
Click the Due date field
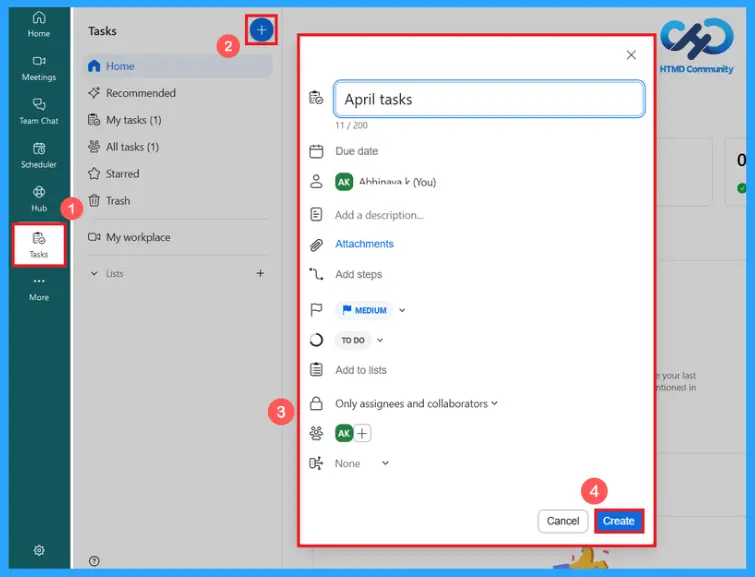pos(356,151)
